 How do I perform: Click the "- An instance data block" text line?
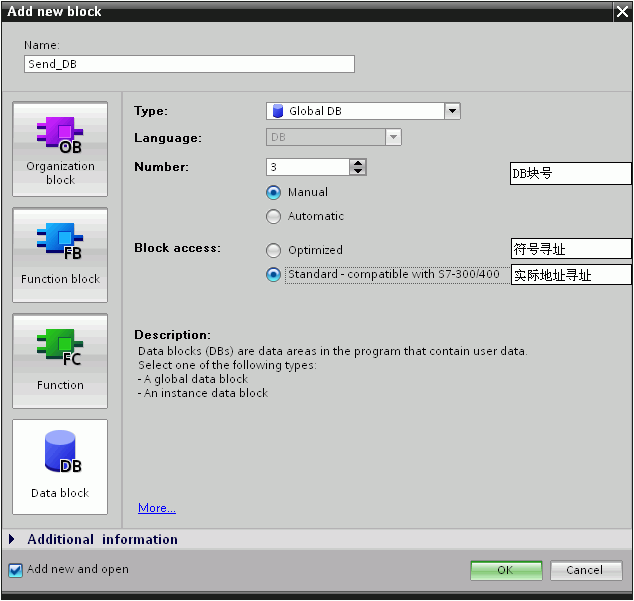[203, 393]
